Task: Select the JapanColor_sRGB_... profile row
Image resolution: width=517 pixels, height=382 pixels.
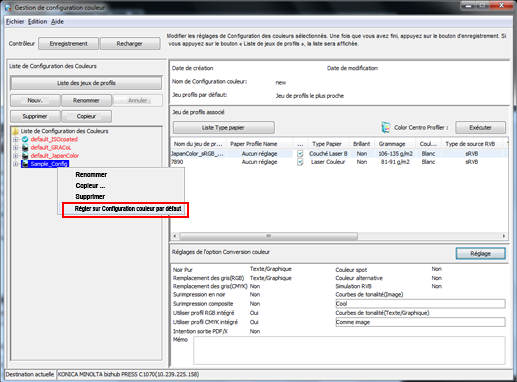Action: click(339, 154)
